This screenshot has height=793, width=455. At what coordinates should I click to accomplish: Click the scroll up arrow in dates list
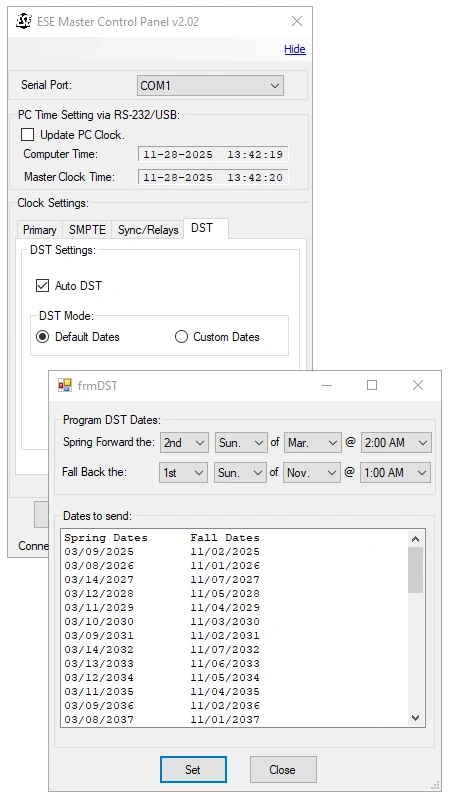(416, 539)
